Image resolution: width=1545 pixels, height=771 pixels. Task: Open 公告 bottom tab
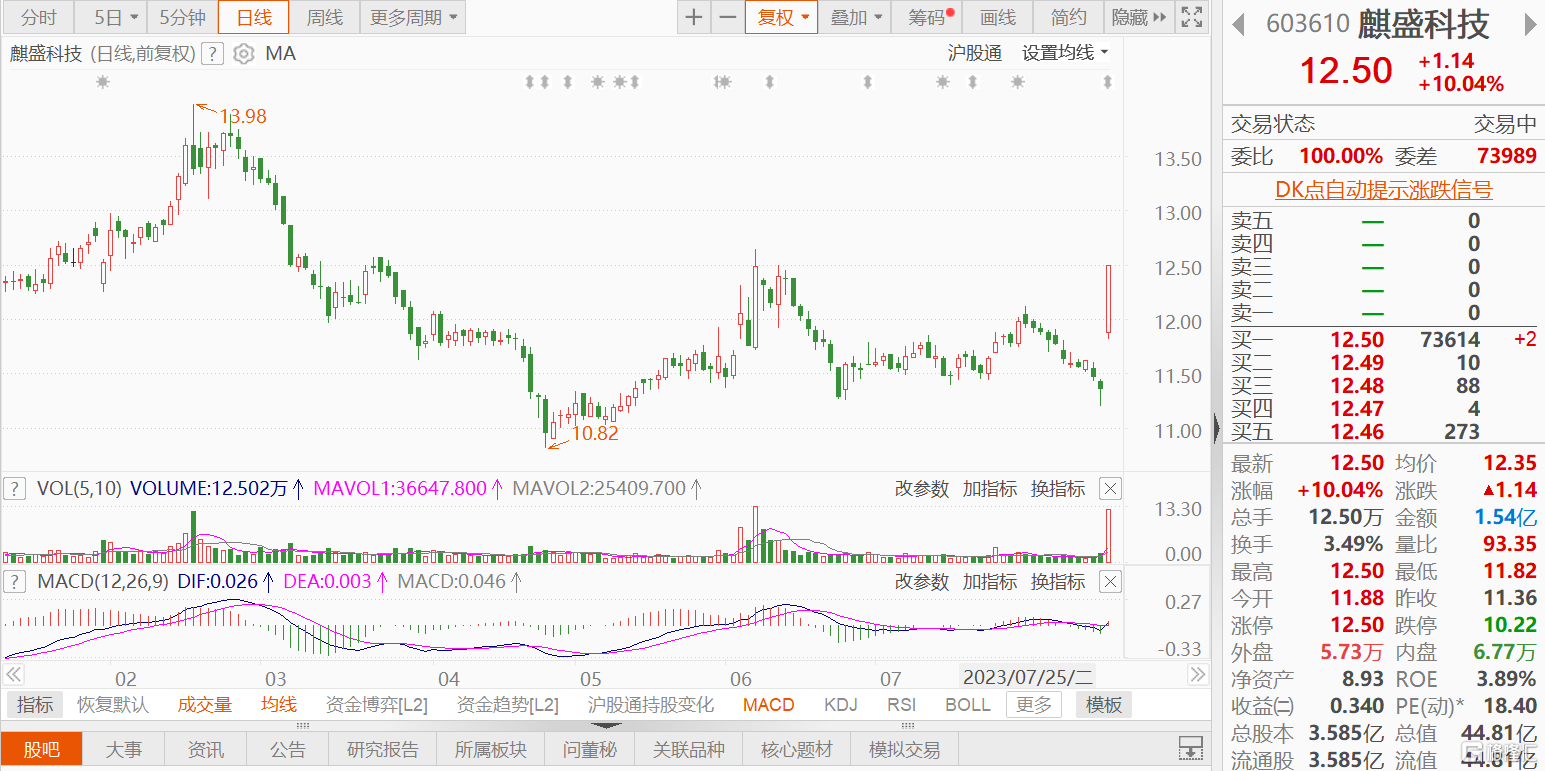288,749
